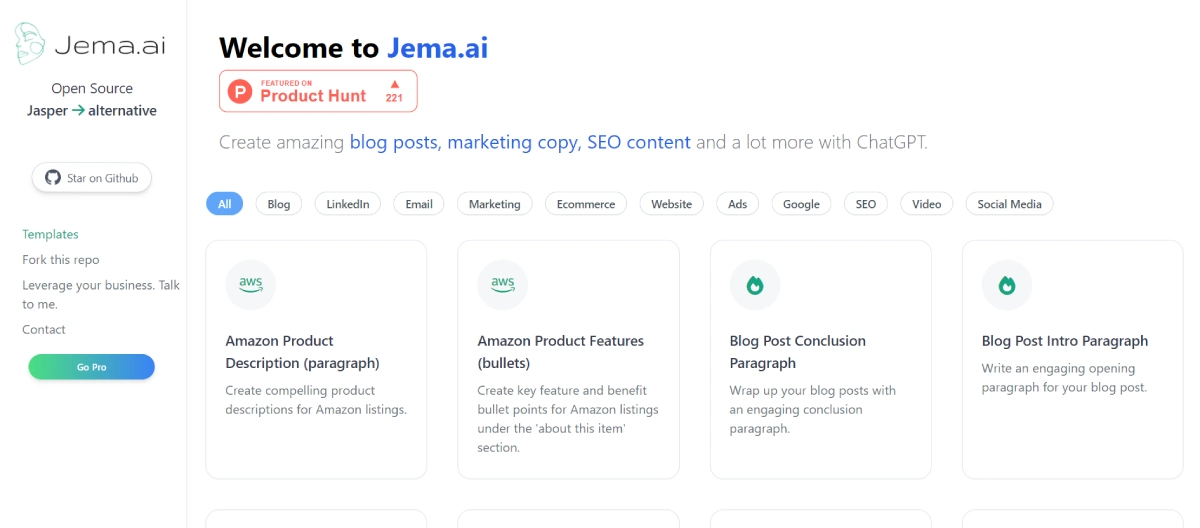Show Email templates
This screenshot has width=1200, height=528.
pyautogui.click(x=419, y=204)
